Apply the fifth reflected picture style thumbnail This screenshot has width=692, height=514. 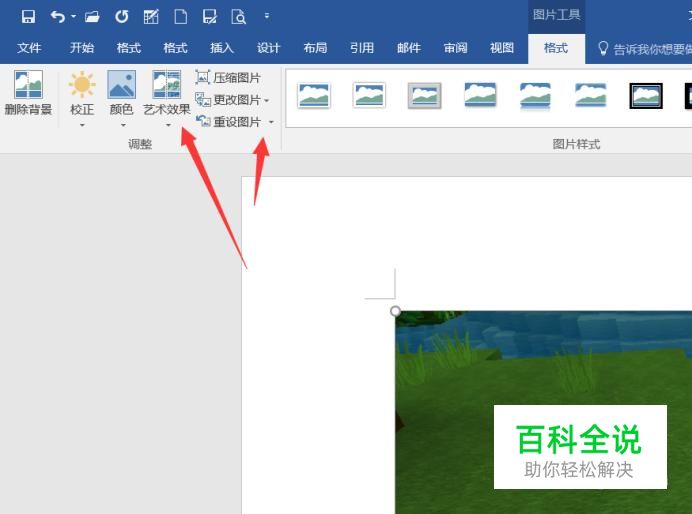(x=535, y=95)
